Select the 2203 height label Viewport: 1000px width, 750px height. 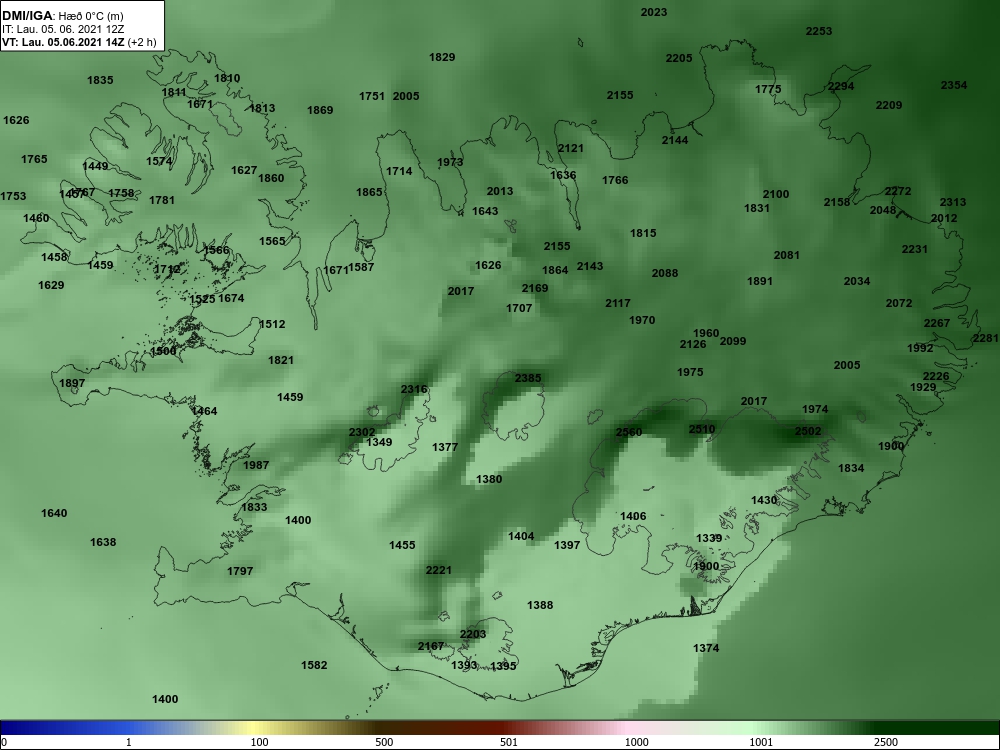tap(473, 635)
